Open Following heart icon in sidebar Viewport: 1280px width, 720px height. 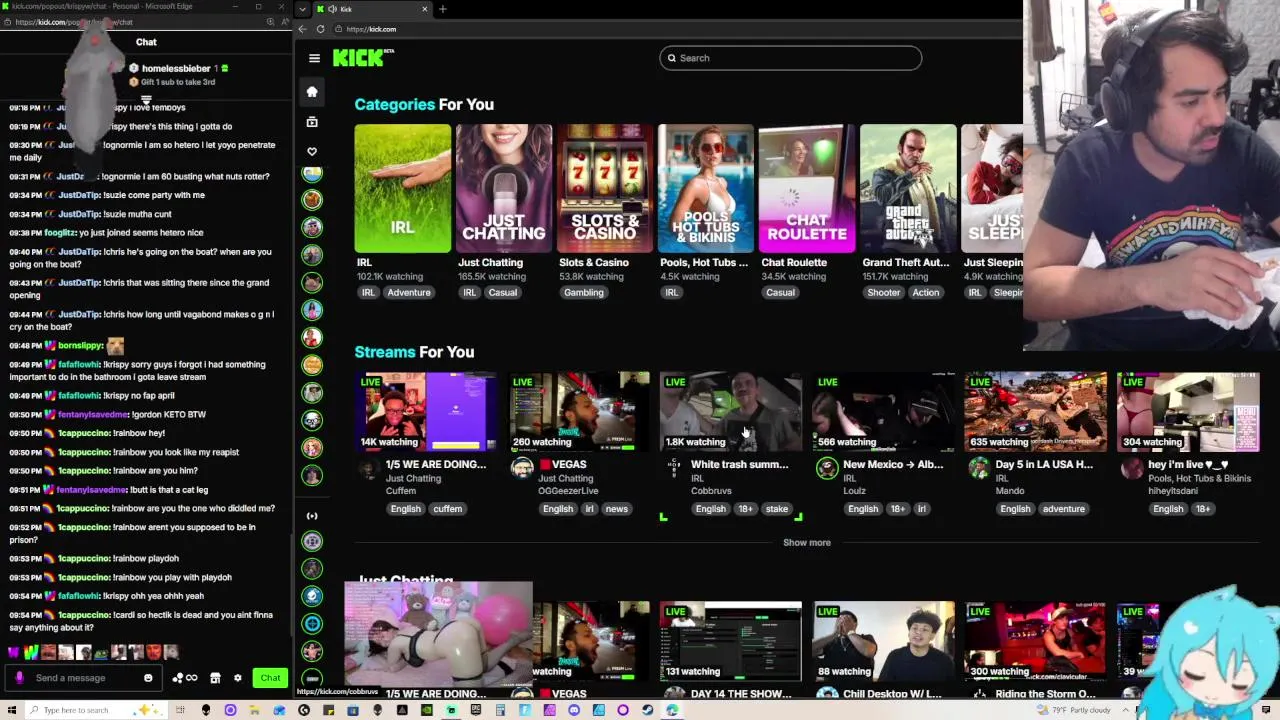(312, 152)
